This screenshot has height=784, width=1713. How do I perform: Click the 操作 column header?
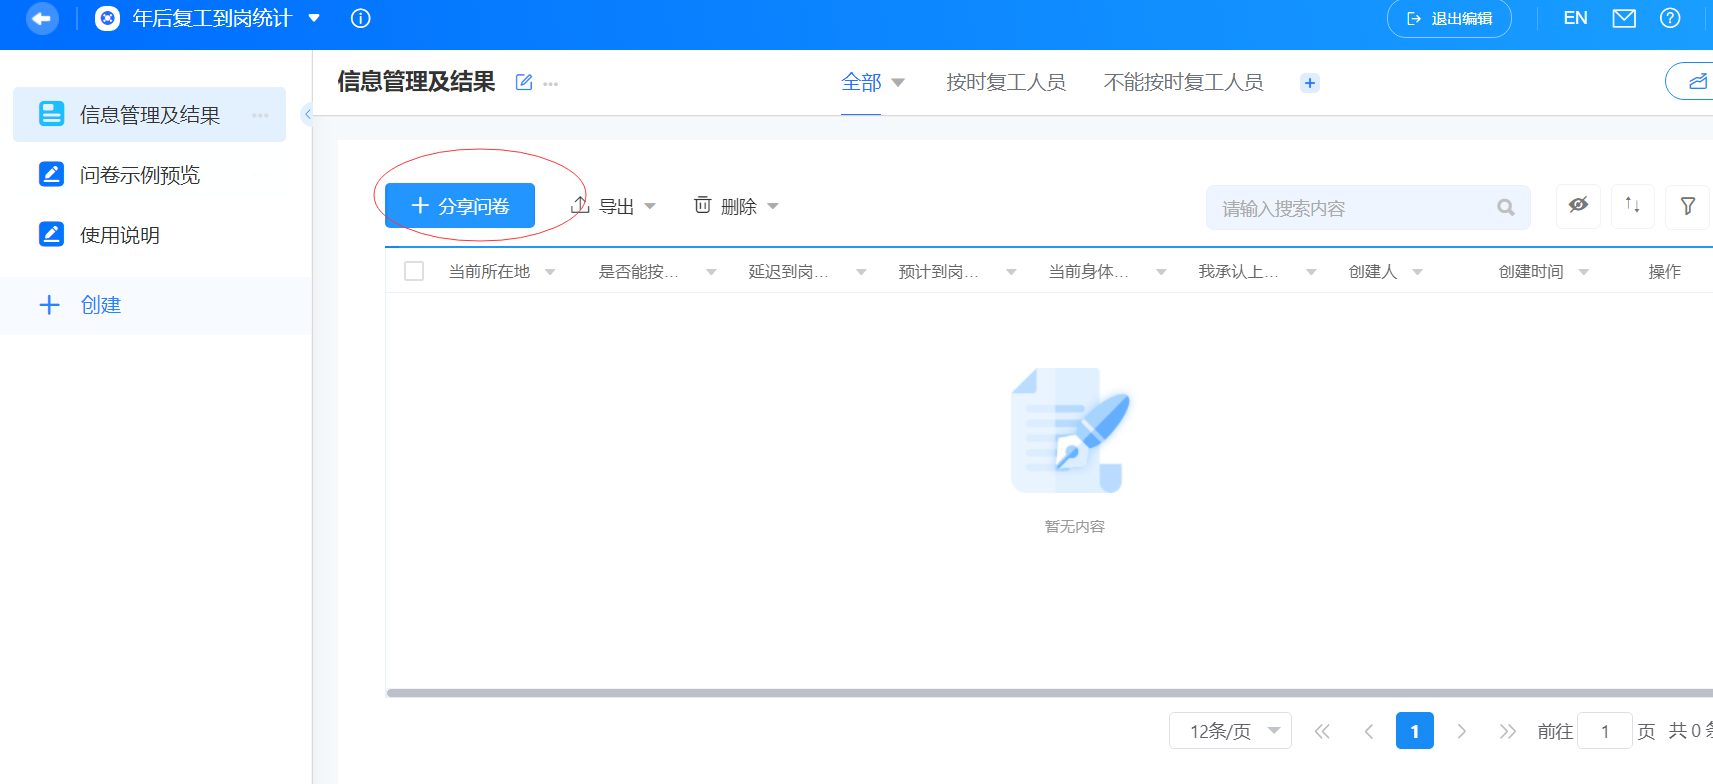(1665, 272)
